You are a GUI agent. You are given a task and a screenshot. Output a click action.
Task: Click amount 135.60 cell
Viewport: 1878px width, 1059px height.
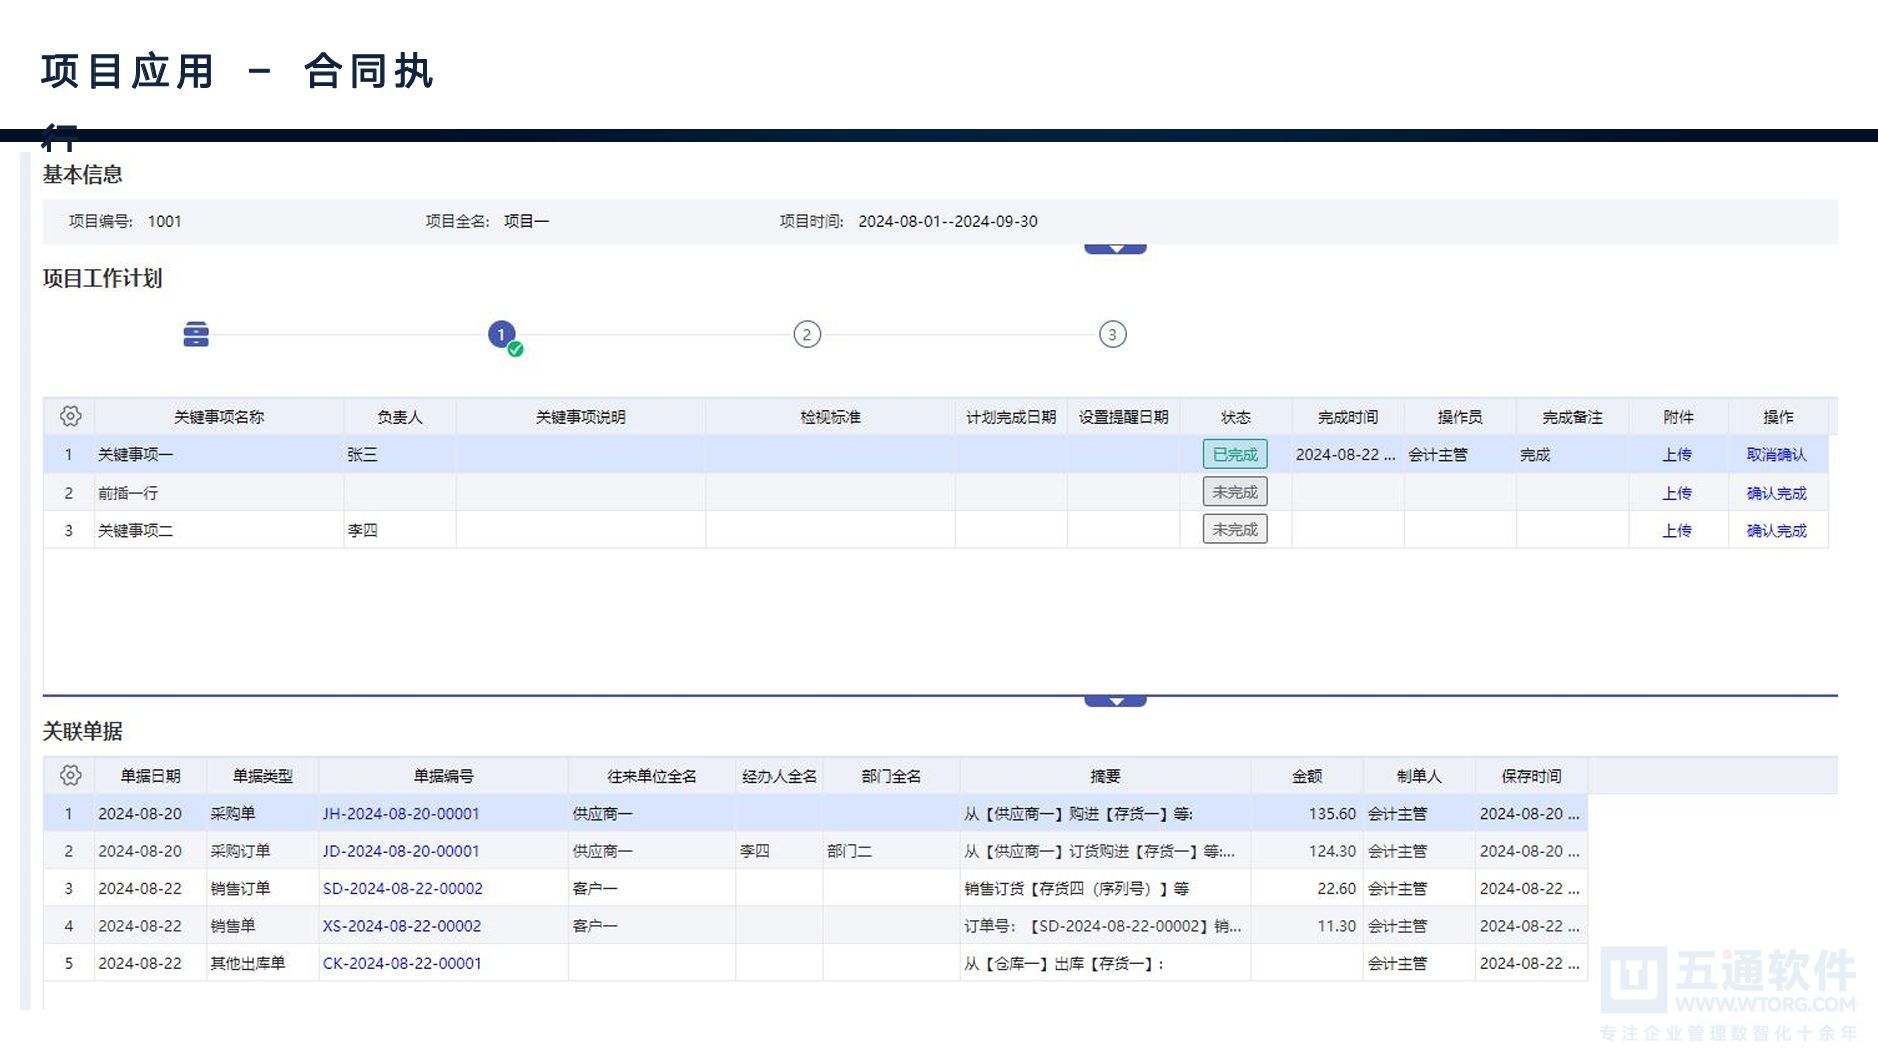1307,814
